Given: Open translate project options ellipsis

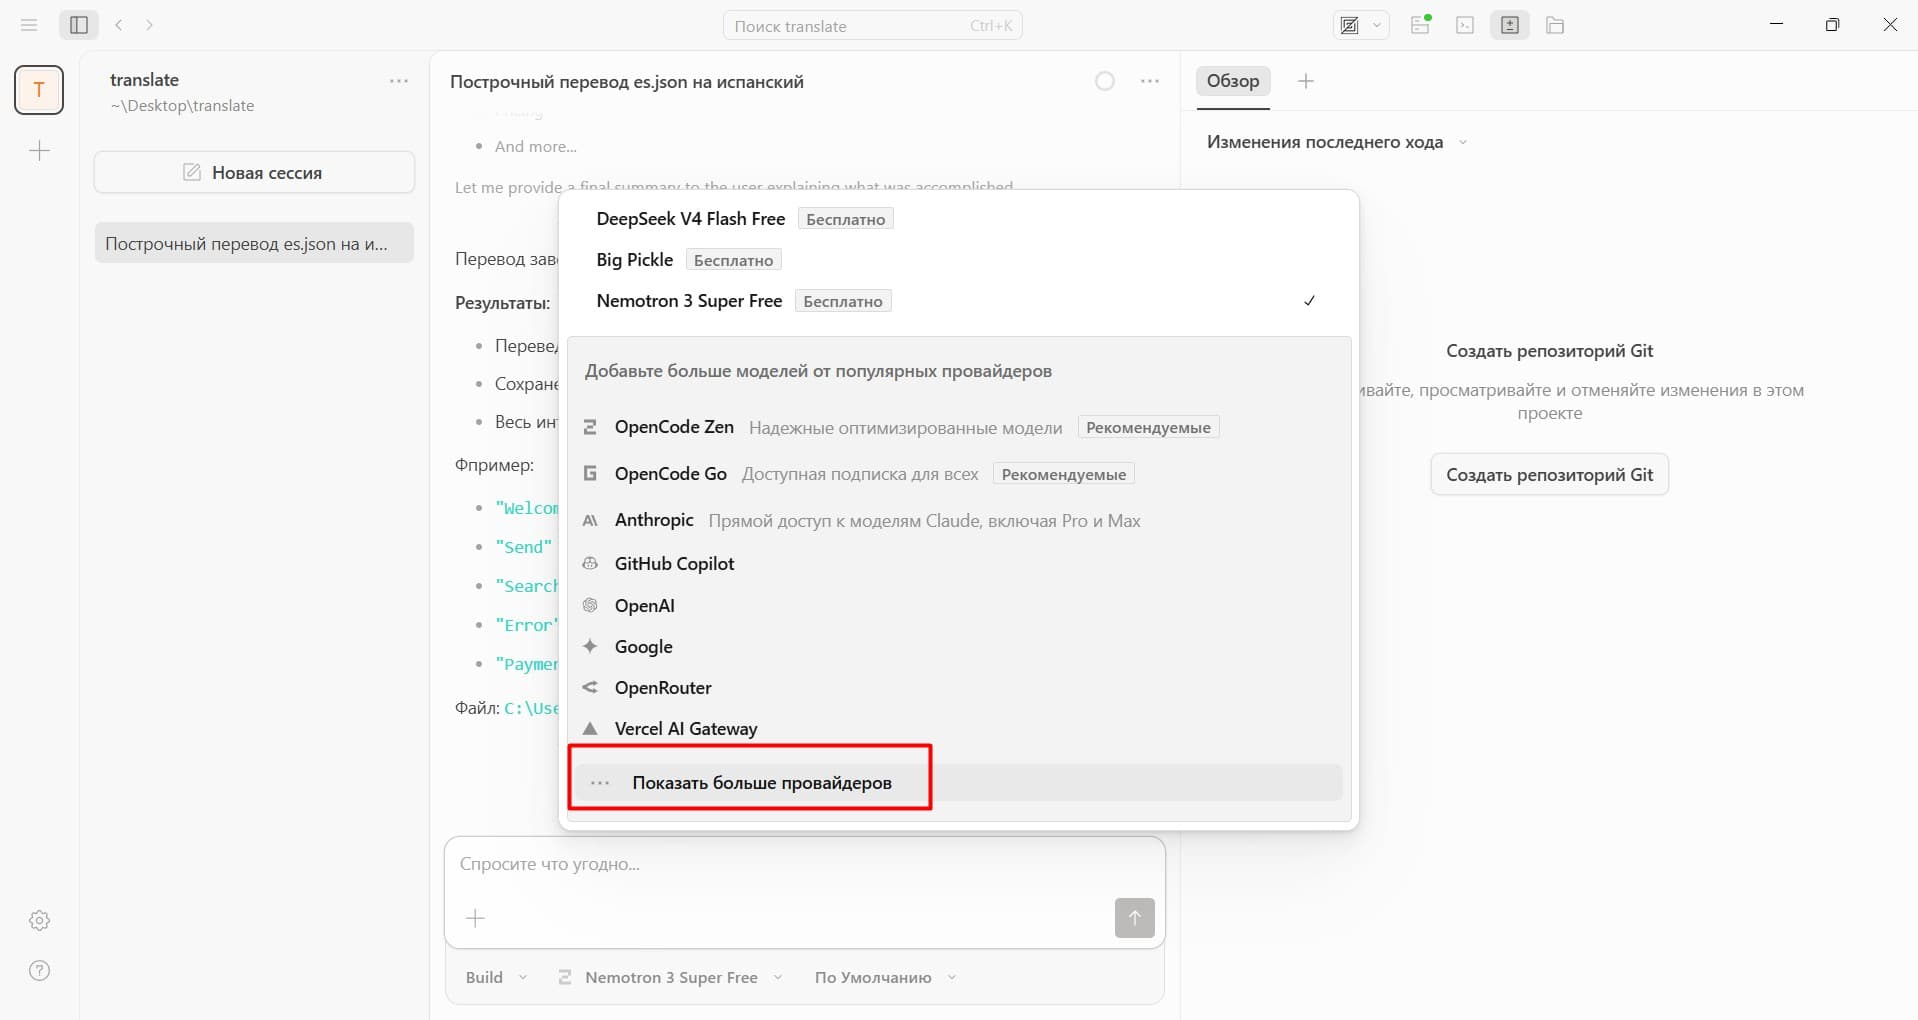Looking at the screenshot, I should 399,81.
